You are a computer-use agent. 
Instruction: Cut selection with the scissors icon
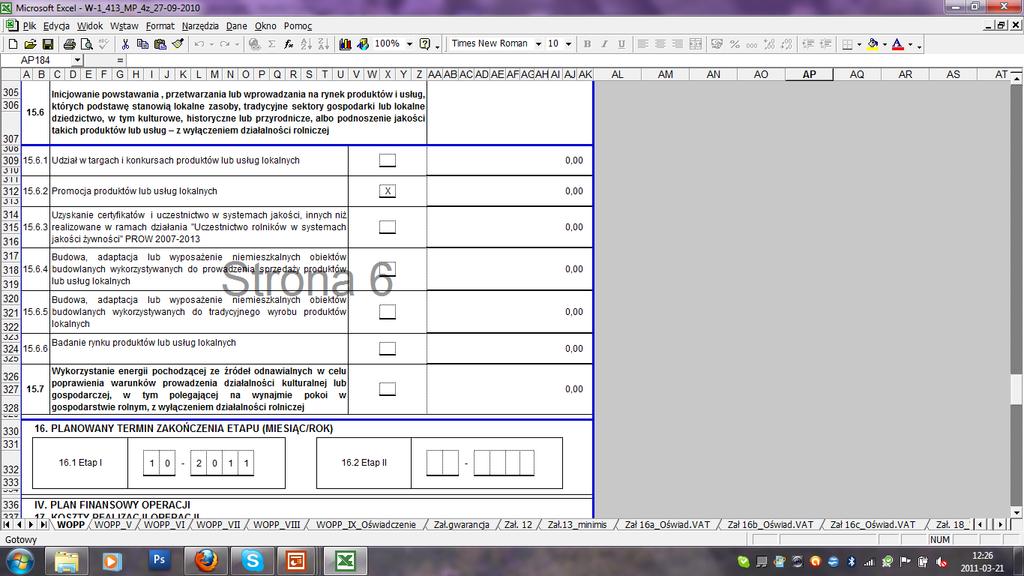point(125,44)
